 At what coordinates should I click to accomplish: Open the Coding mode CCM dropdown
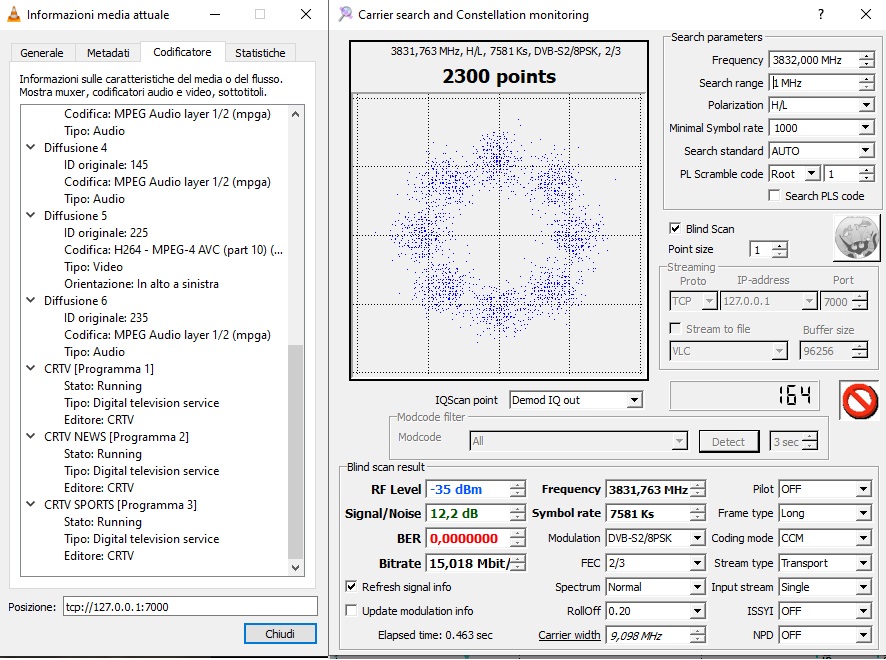click(863, 538)
